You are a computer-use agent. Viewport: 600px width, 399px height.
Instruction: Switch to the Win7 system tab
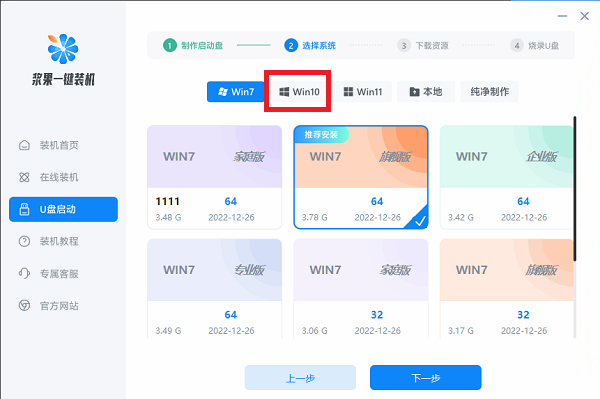point(236,92)
